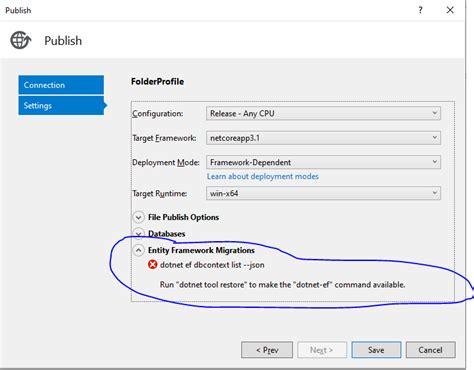Click the Entity Framework Migrations label

point(201,250)
